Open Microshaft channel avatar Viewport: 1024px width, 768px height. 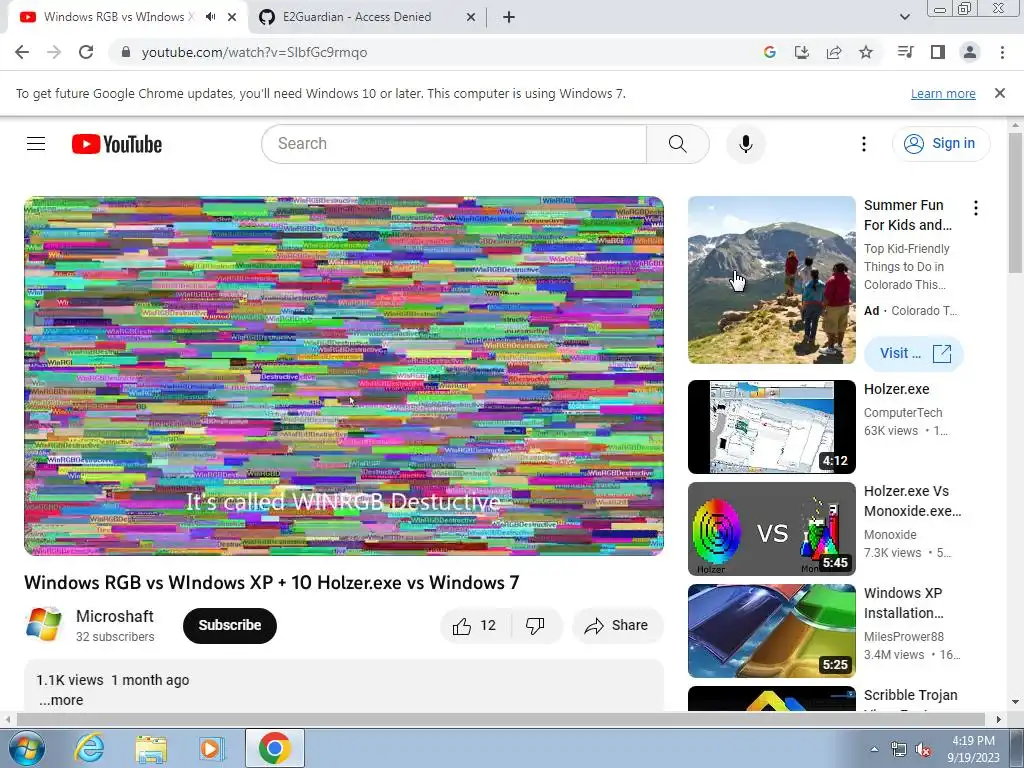click(43, 625)
